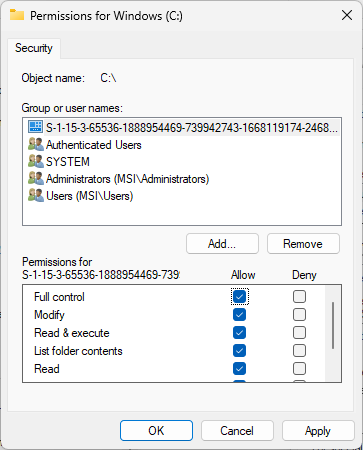Click the folder icon in title bar
Image resolution: width=363 pixels, height=450 pixels.
[x=17, y=15]
